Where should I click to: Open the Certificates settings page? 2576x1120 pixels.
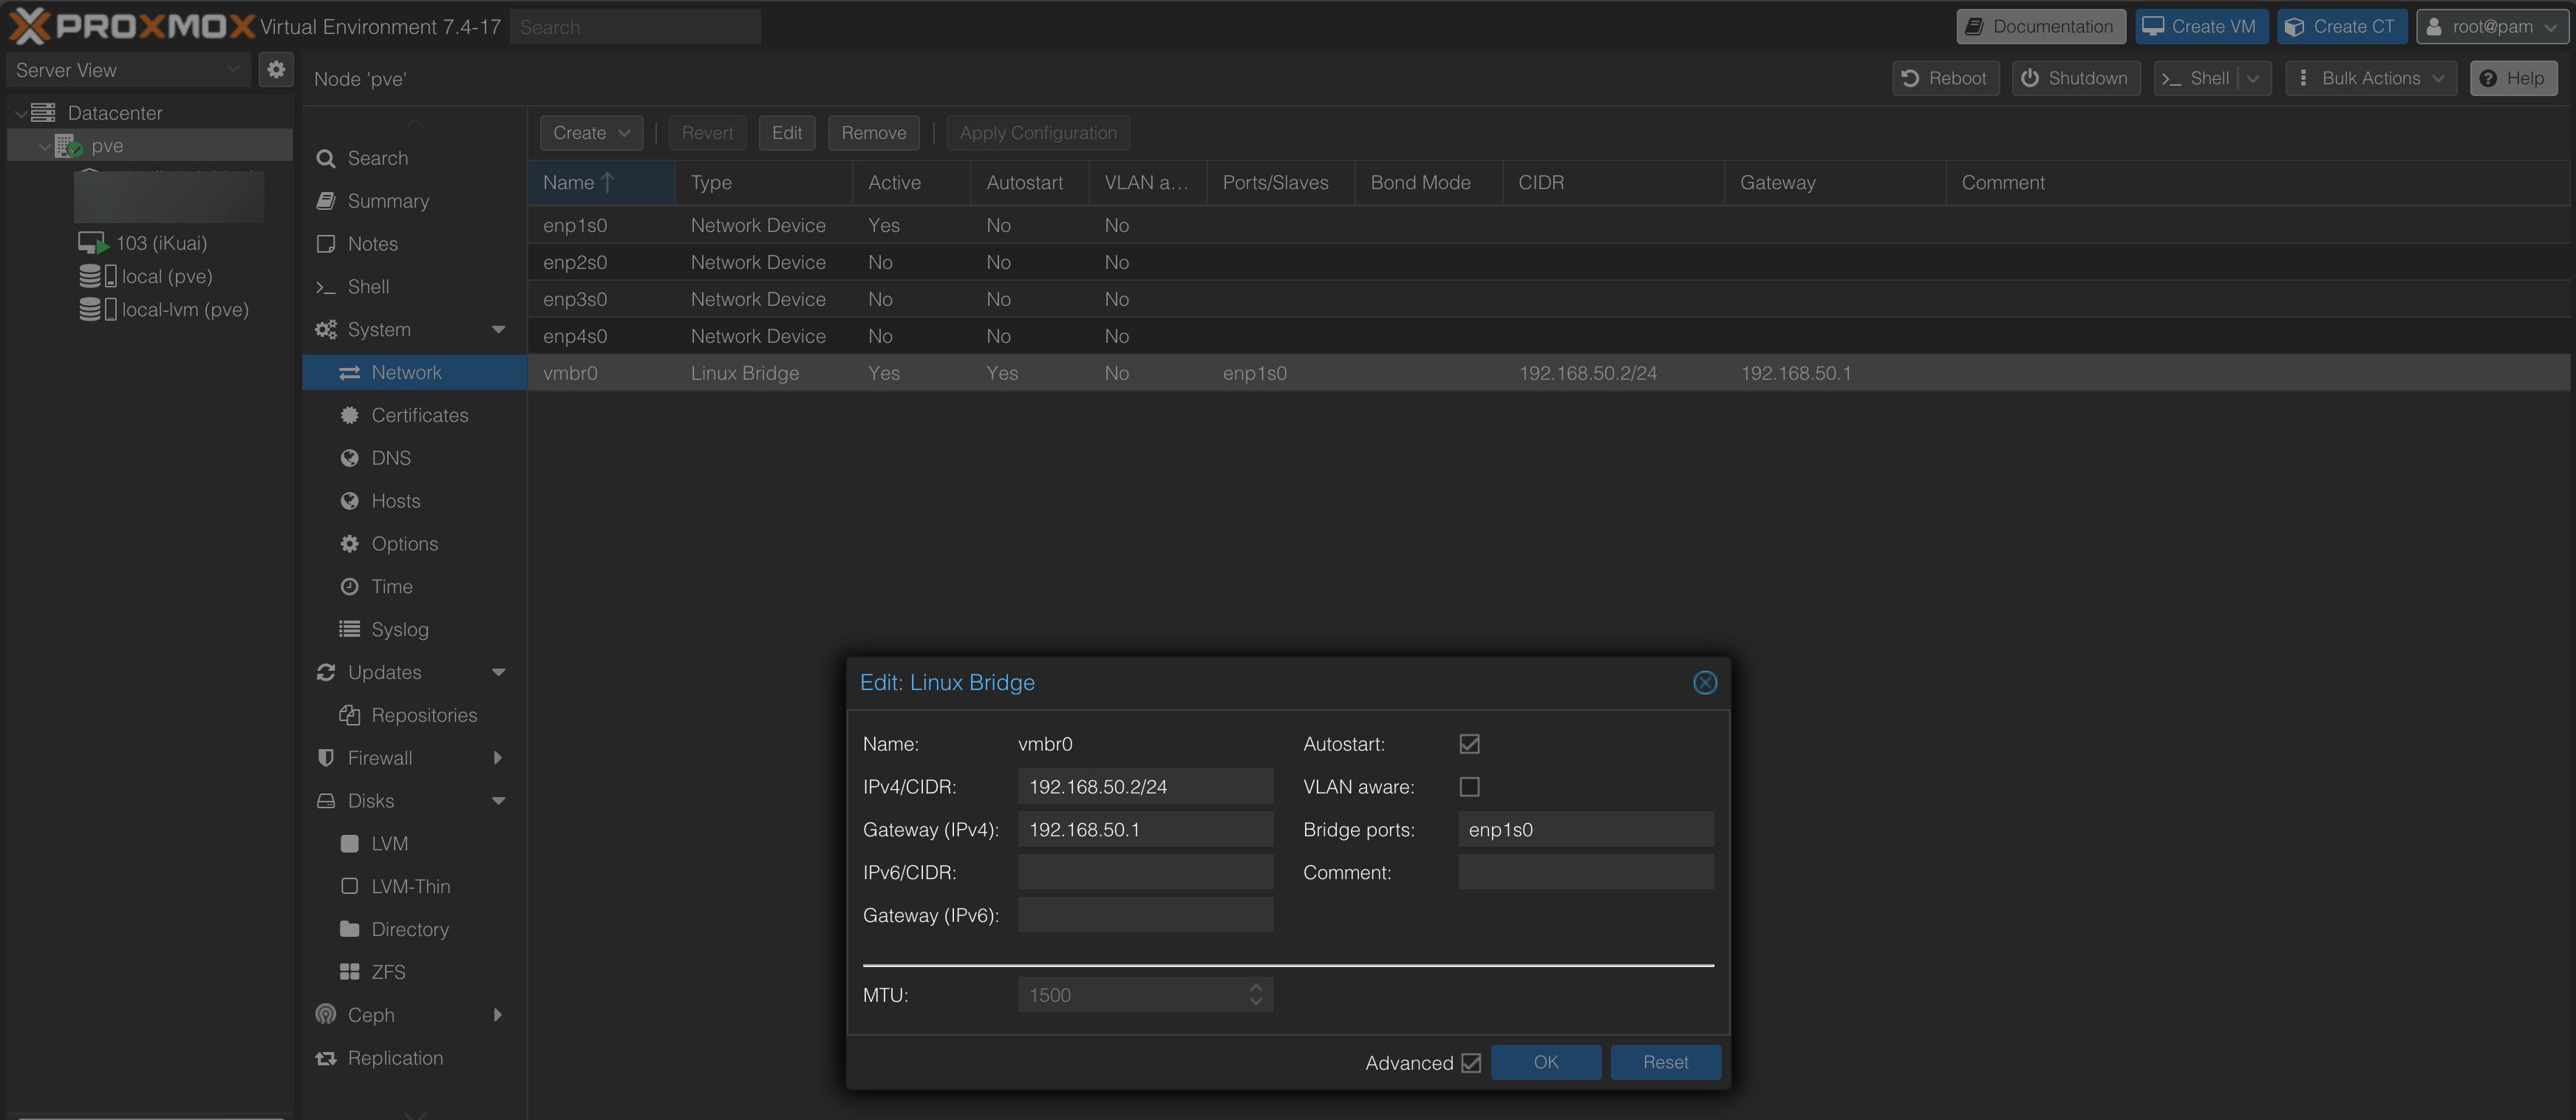point(419,415)
